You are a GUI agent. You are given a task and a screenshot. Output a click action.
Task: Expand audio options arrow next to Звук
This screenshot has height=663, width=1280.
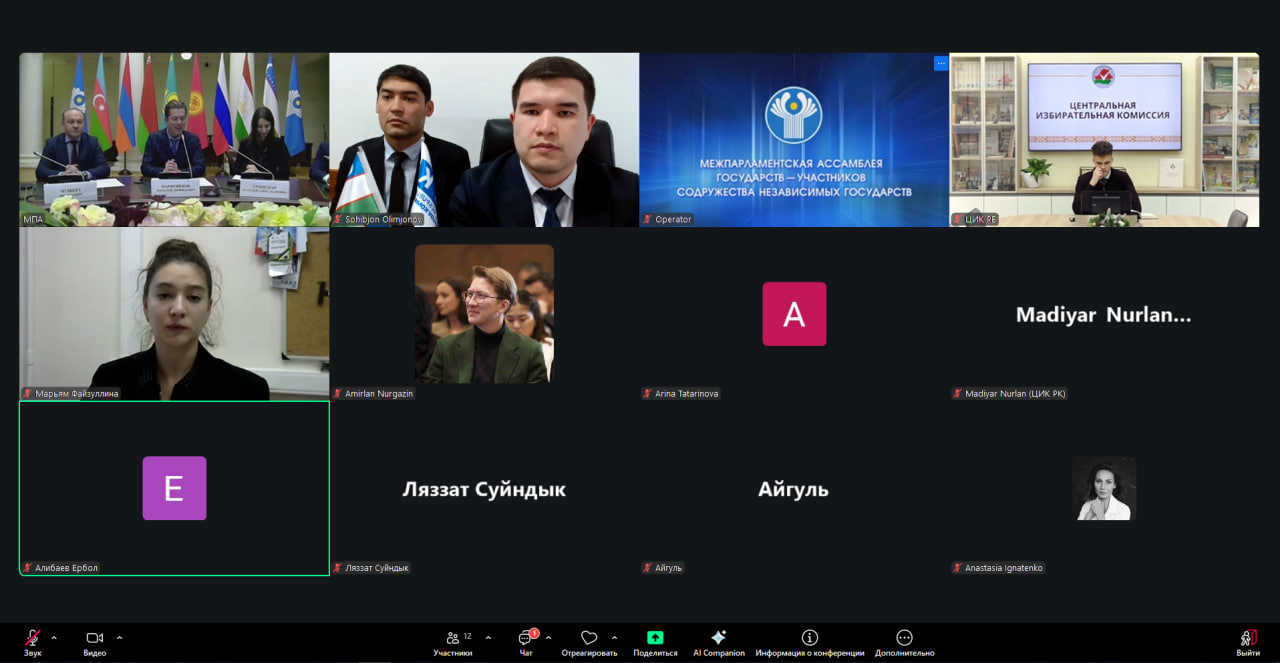pos(54,637)
